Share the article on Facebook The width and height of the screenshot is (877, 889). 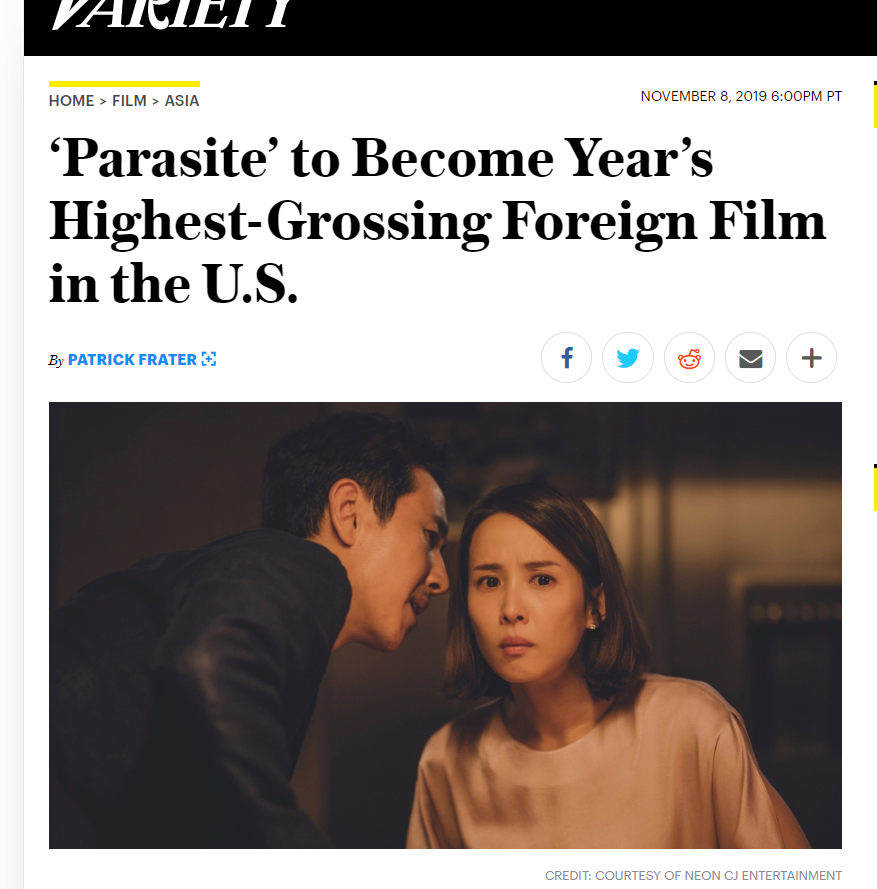[566, 358]
